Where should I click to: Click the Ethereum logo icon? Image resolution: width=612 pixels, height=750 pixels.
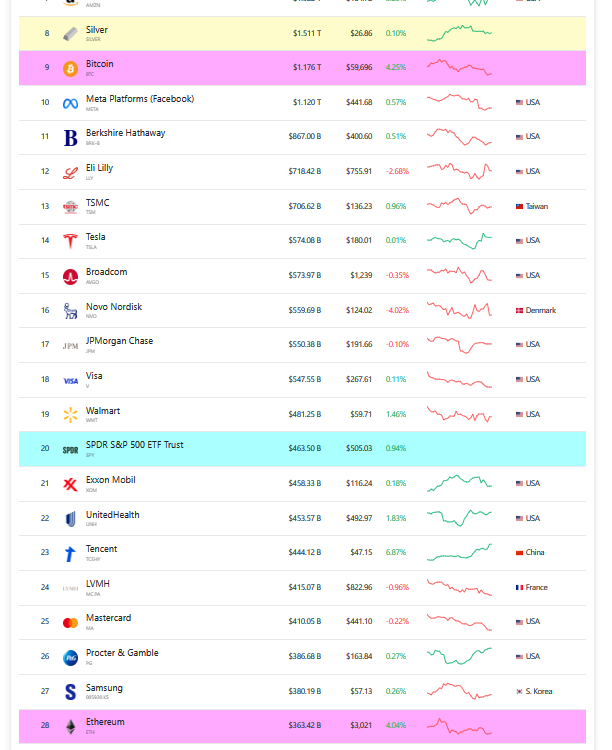70,726
